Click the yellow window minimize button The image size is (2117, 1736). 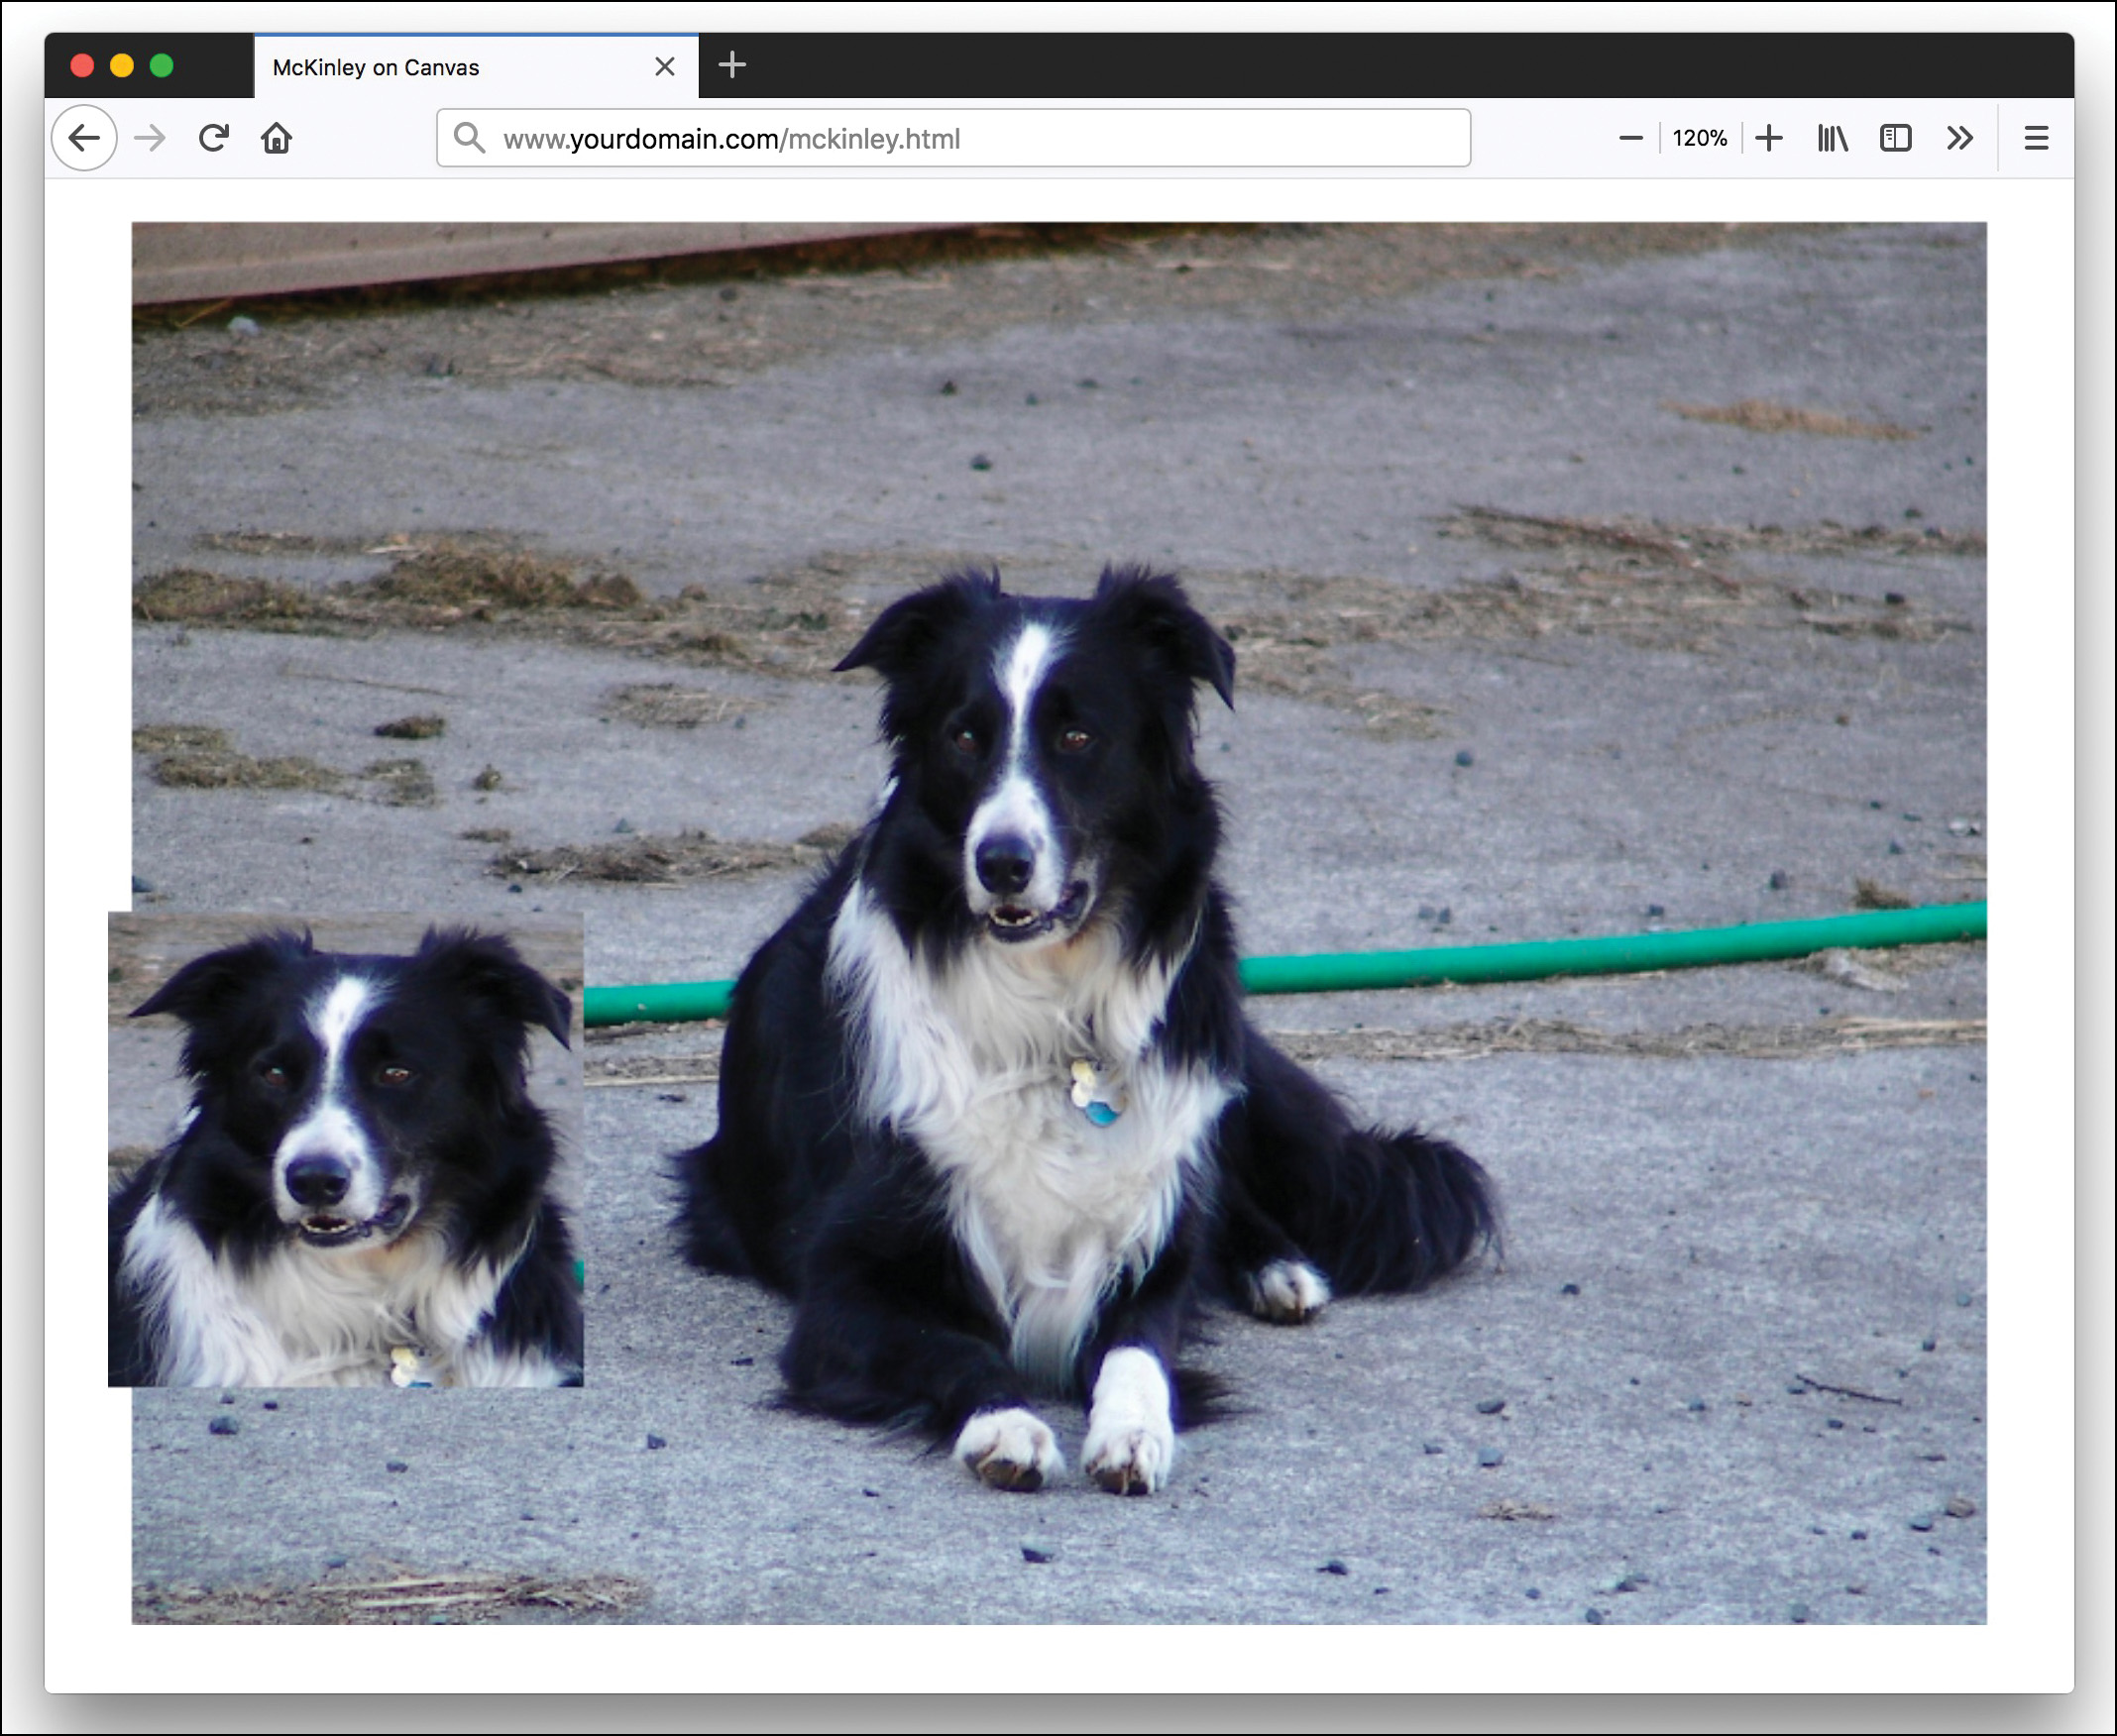click(122, 66)
